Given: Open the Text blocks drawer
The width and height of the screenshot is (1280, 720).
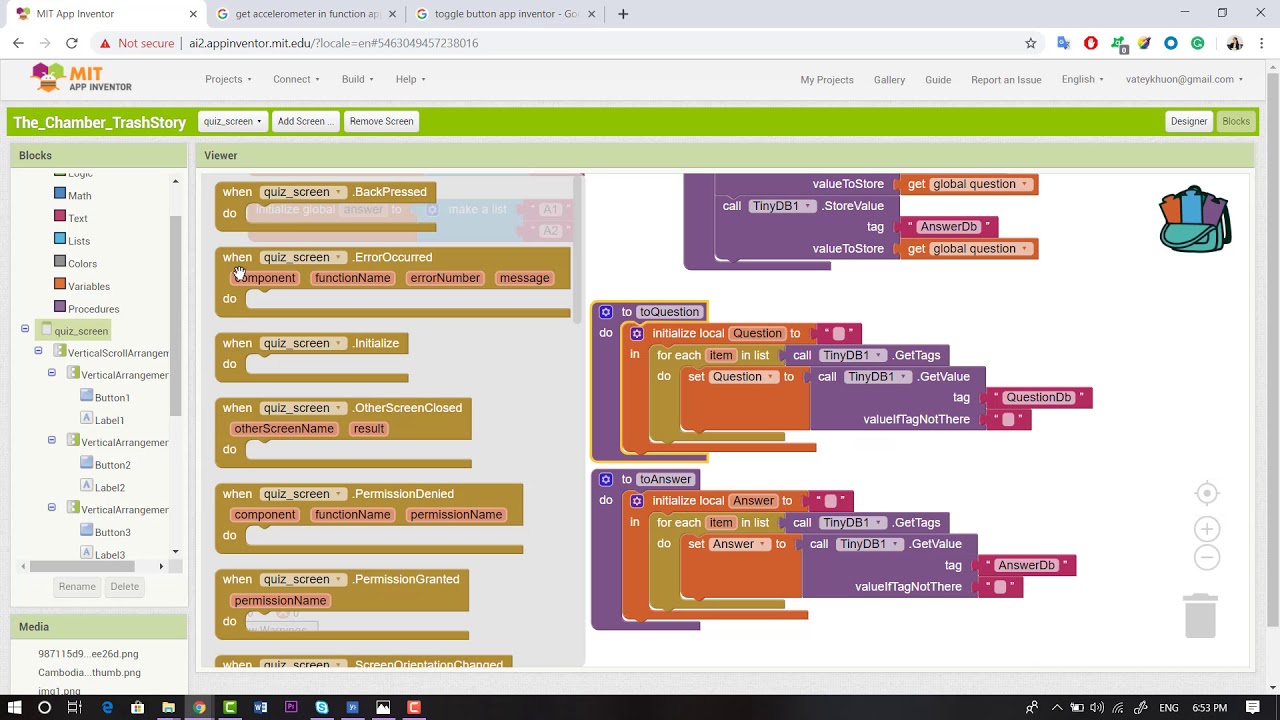Looking at the screenshot, I should tap(77, 218).
